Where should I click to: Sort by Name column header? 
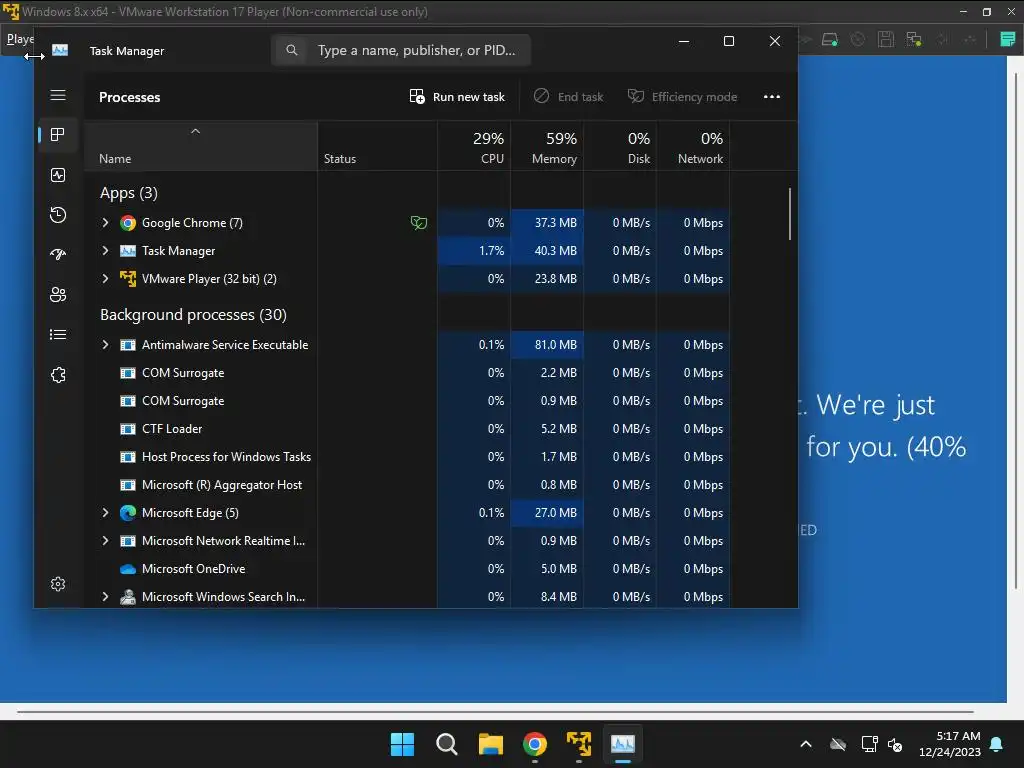click(200, 146)
